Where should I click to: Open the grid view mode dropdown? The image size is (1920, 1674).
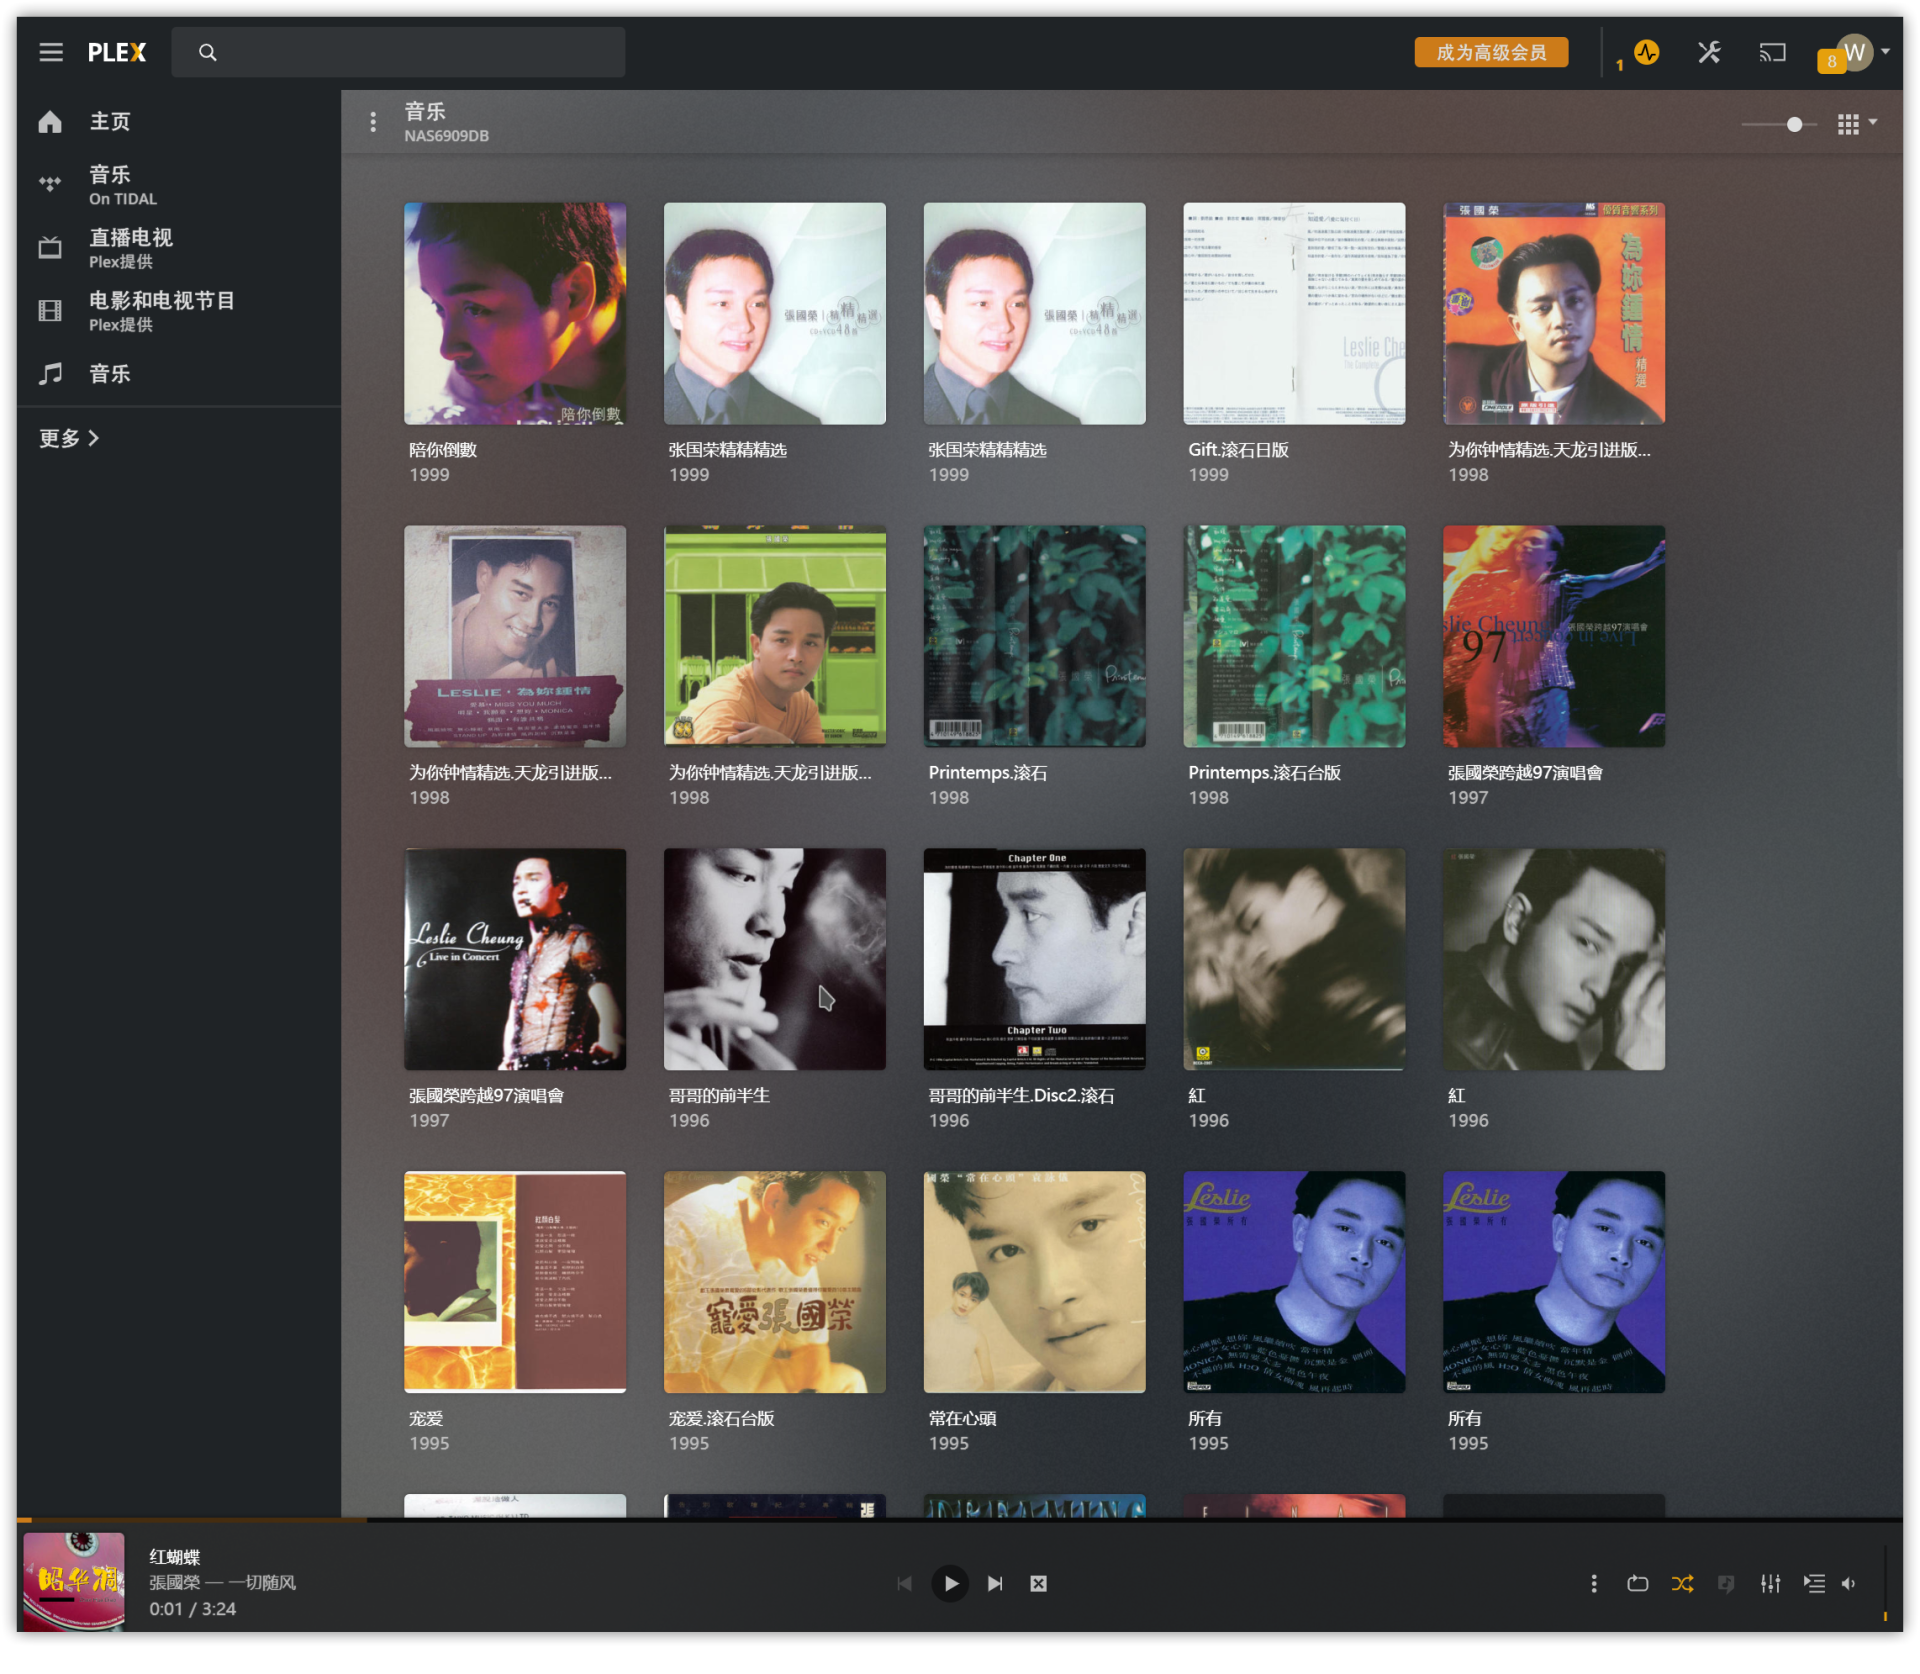tap(1856, 123)
